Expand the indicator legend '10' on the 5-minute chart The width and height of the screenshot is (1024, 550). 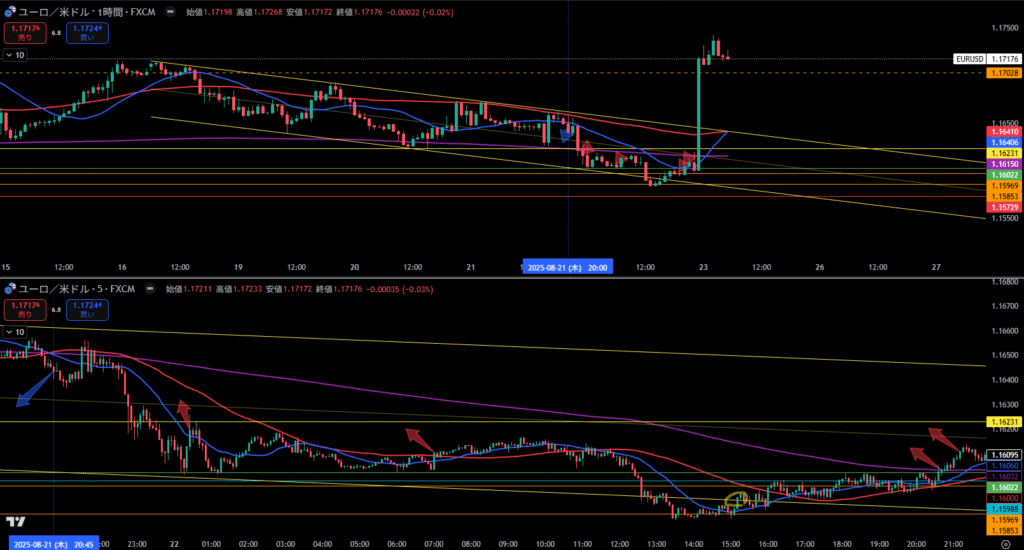click(14, 332)
